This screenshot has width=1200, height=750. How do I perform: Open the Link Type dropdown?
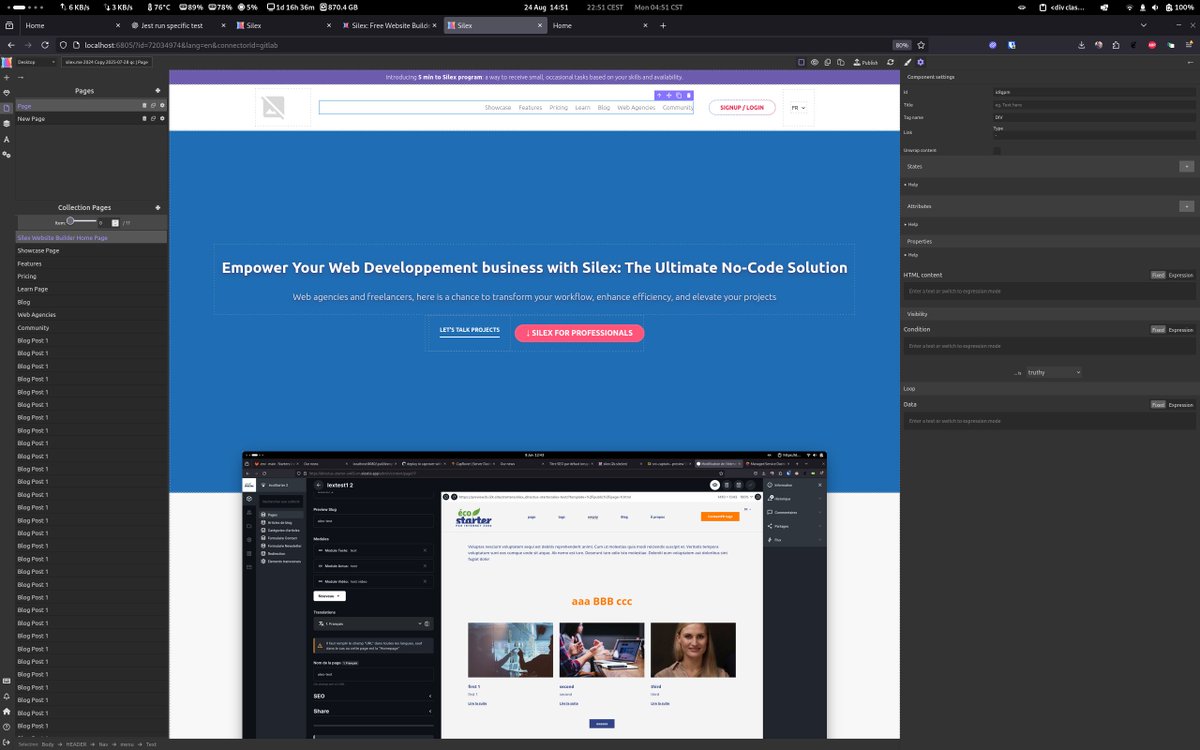click(x=1094, y=135)
